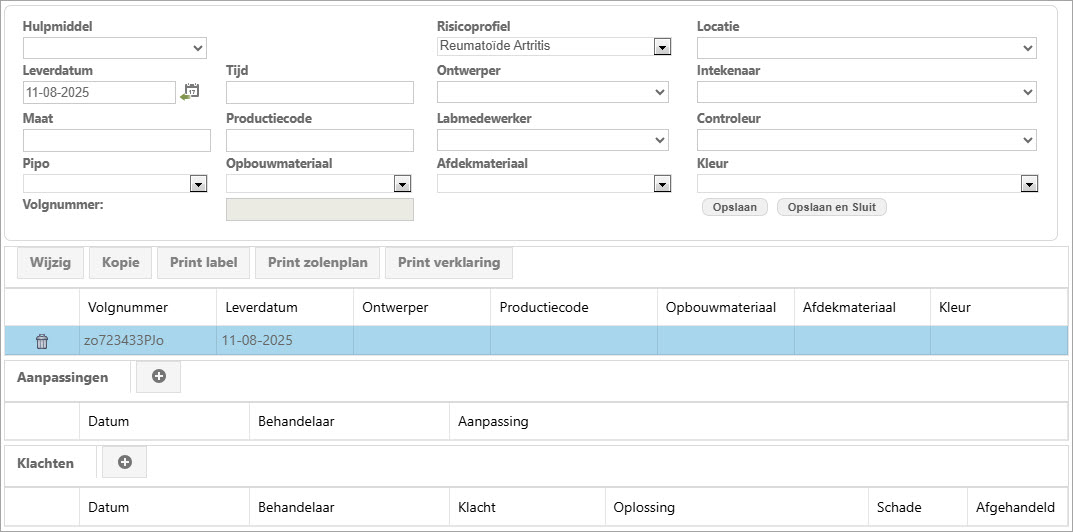Expand the Opbouwmateriaal combo box

[402, 184]
